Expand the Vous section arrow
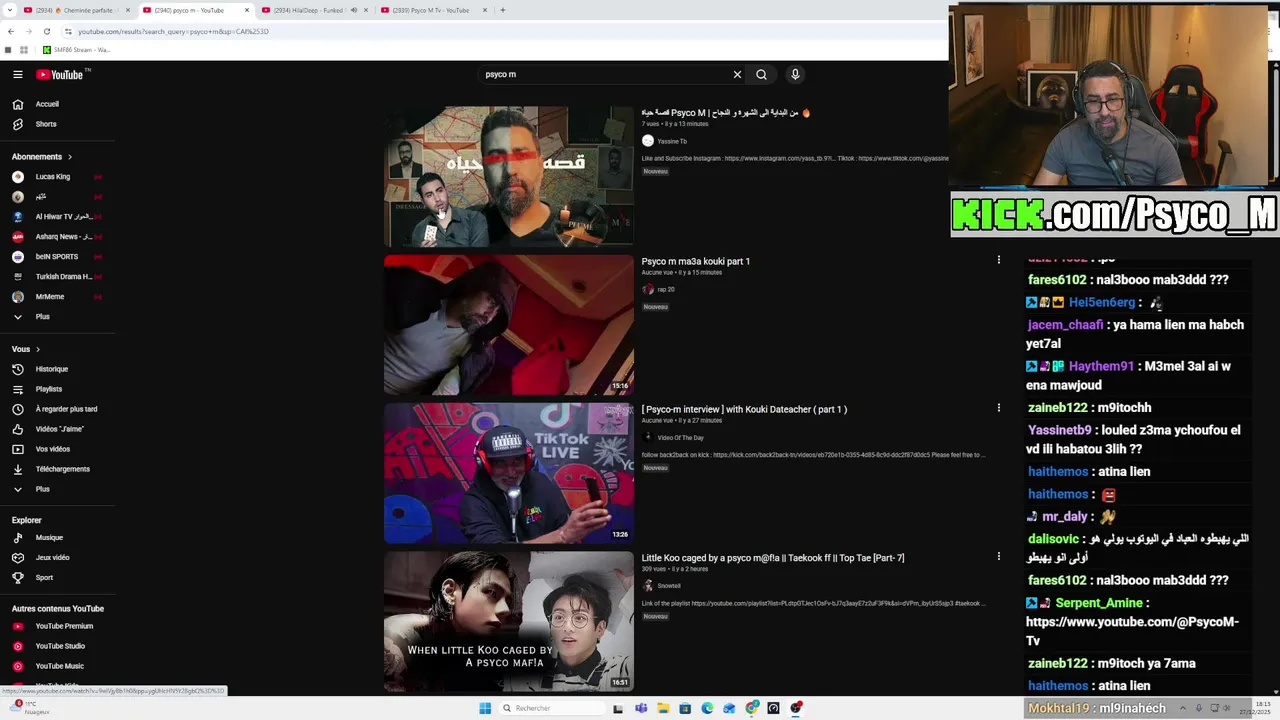 [x=38, y=349]
